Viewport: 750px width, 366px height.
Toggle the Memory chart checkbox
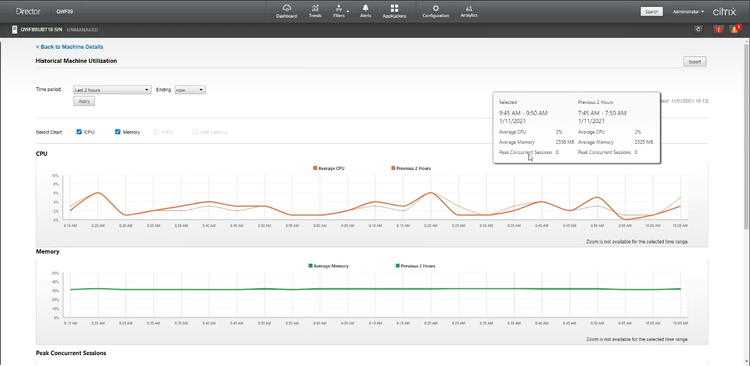point(118,132)
